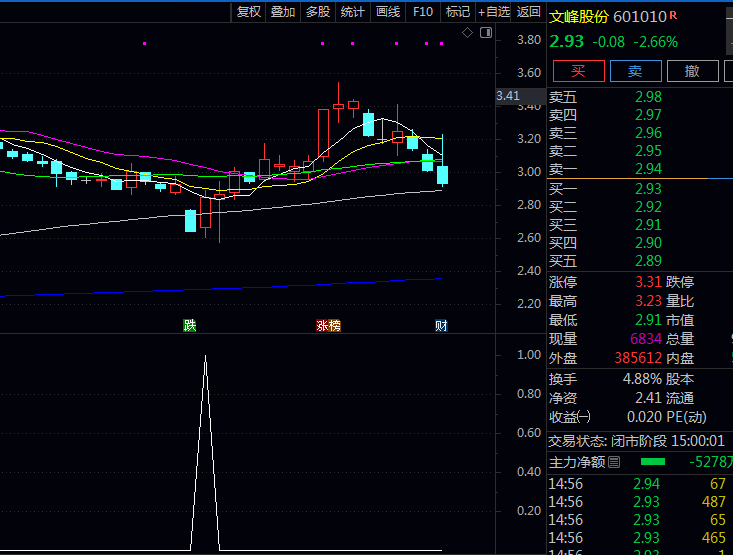The width and height of the screenshot is (733, 555).
Task: Open the 标记 marker option
Action: click(458, 12)
